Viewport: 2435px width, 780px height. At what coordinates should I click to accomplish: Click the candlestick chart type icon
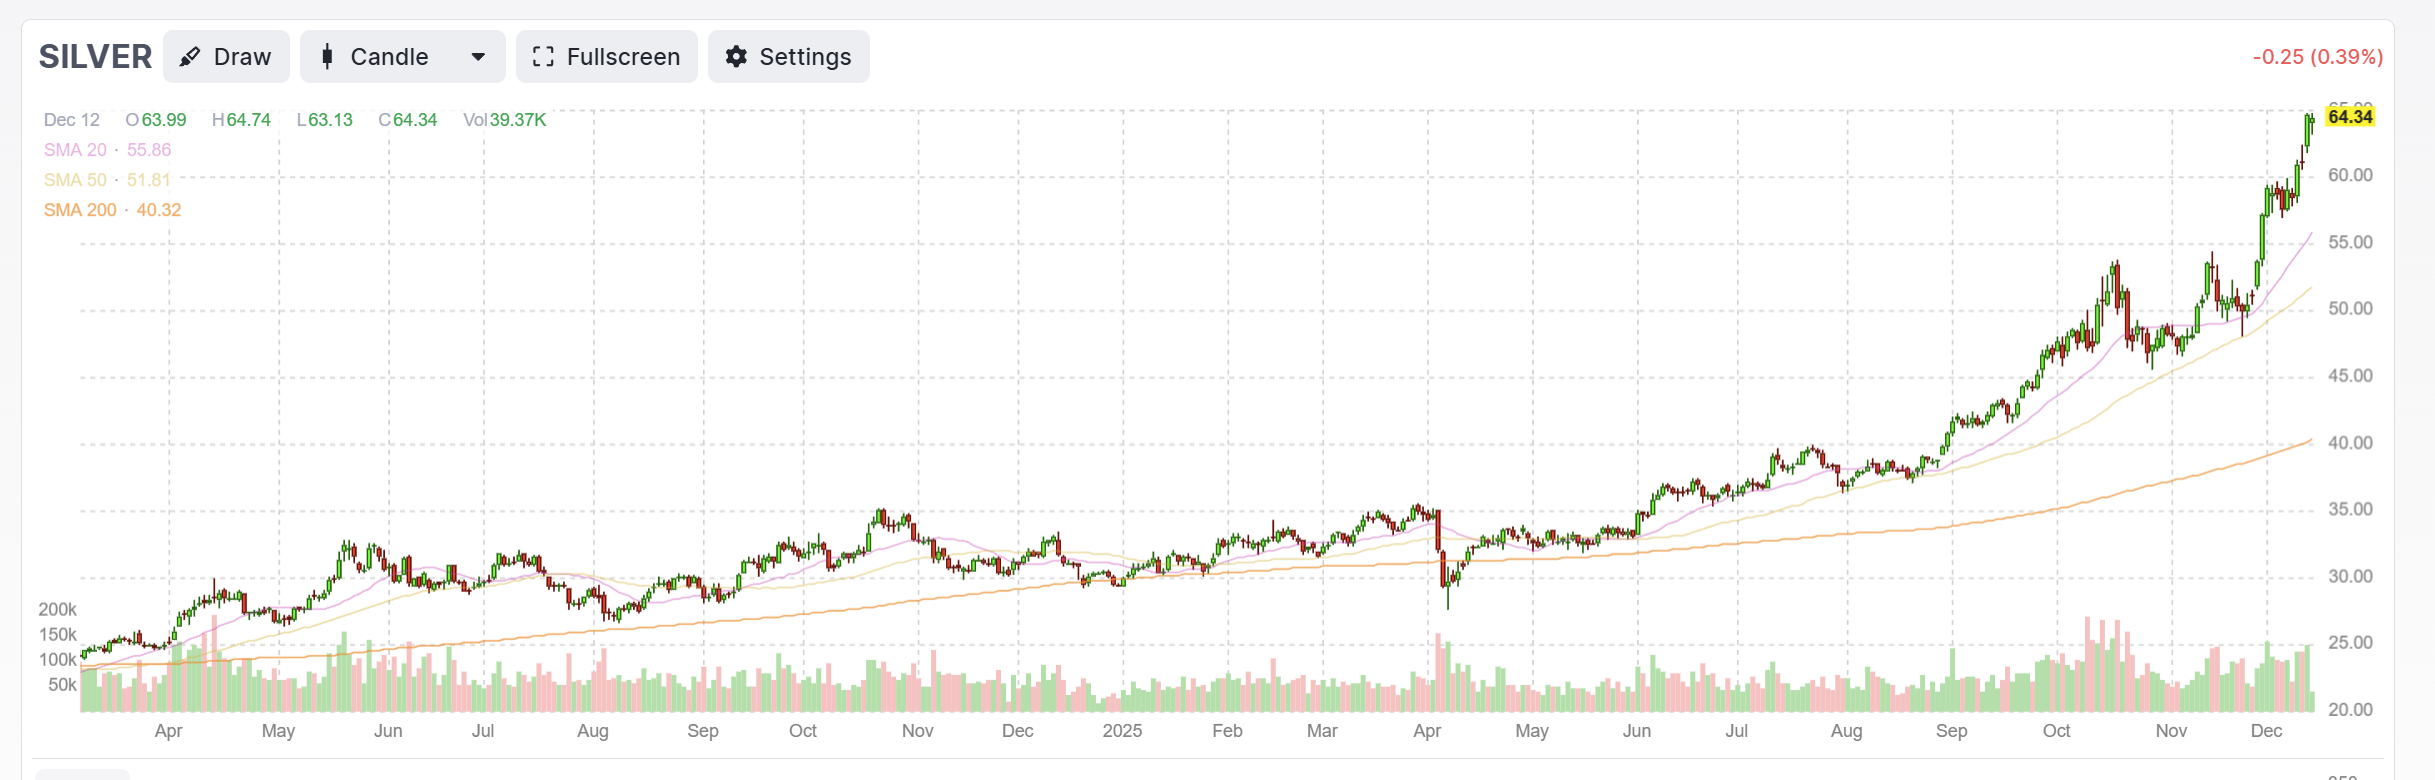click(x=327, y=57)
